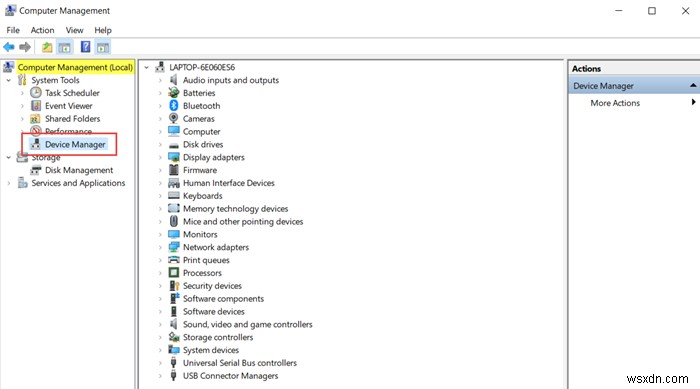The image size is (700, 389).
Task: Open the Action menu
Action: (42, 30)
